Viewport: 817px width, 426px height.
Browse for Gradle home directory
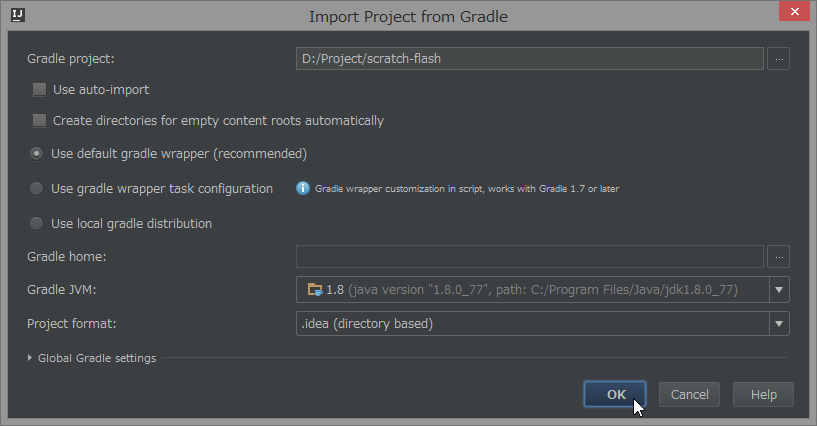click(x=779, y=257)
